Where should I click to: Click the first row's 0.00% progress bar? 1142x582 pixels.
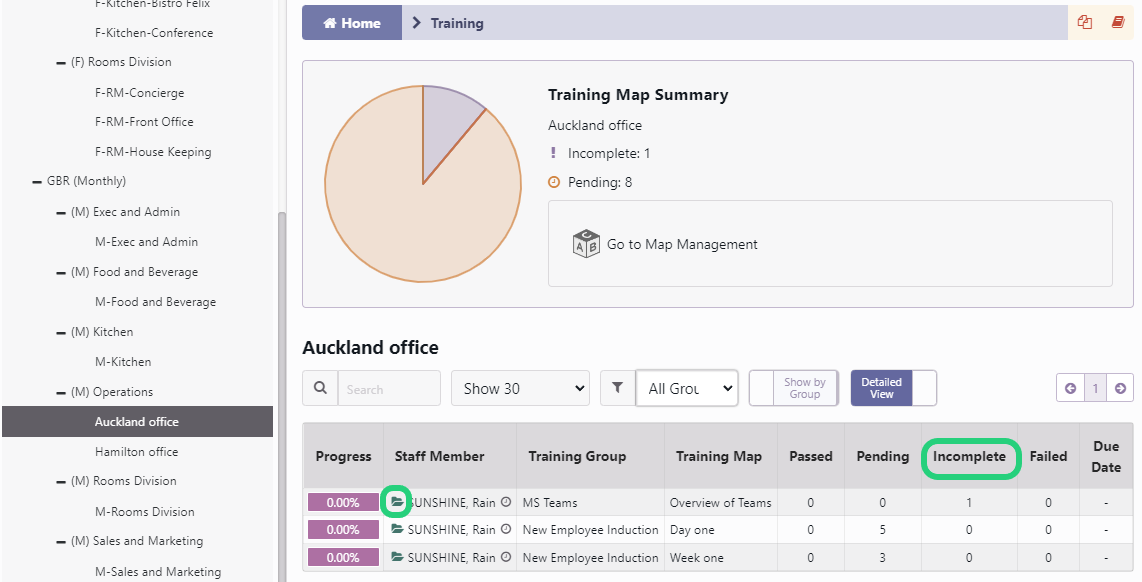(x=343, y=502)
